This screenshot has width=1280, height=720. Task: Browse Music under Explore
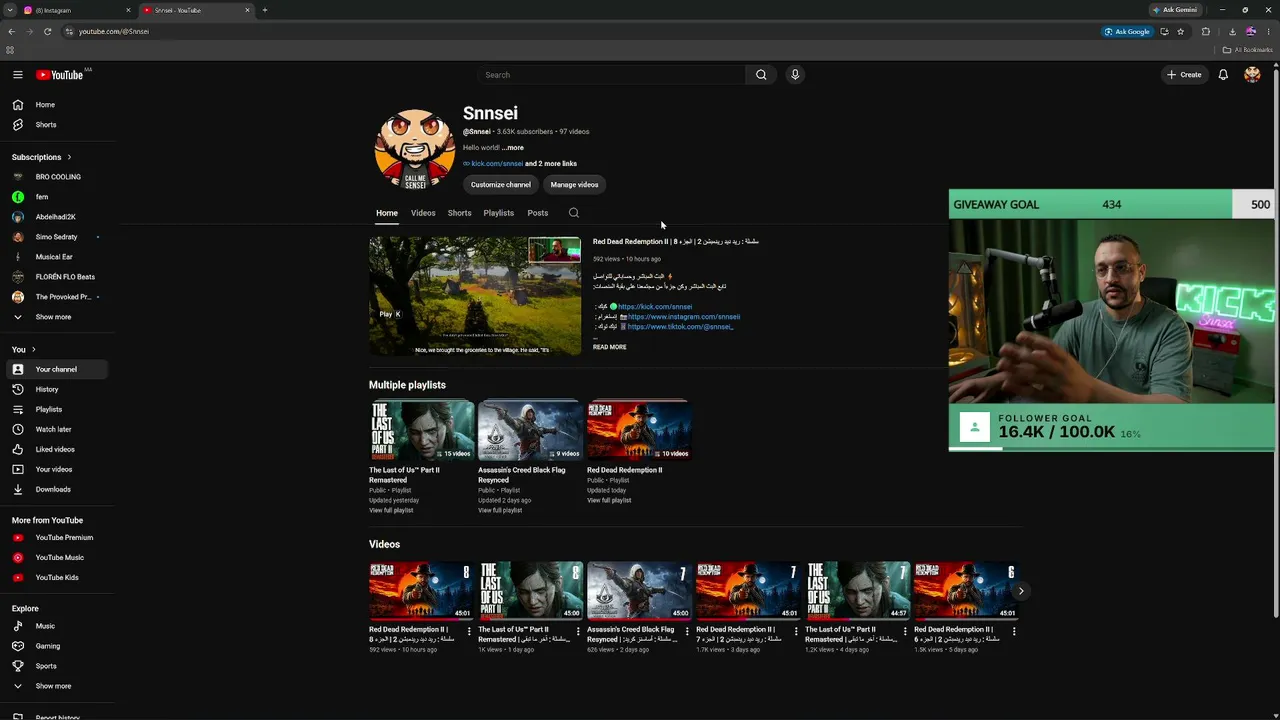coord(56,626)
